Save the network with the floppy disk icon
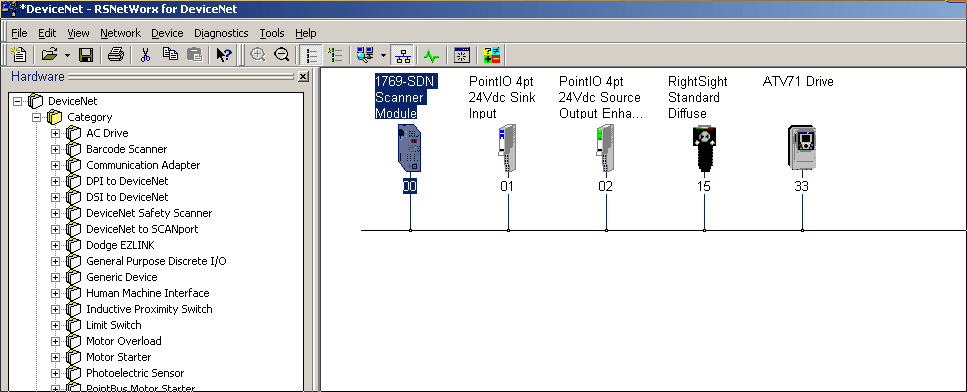Screen dimensions: 967x392 coord(86,55)
